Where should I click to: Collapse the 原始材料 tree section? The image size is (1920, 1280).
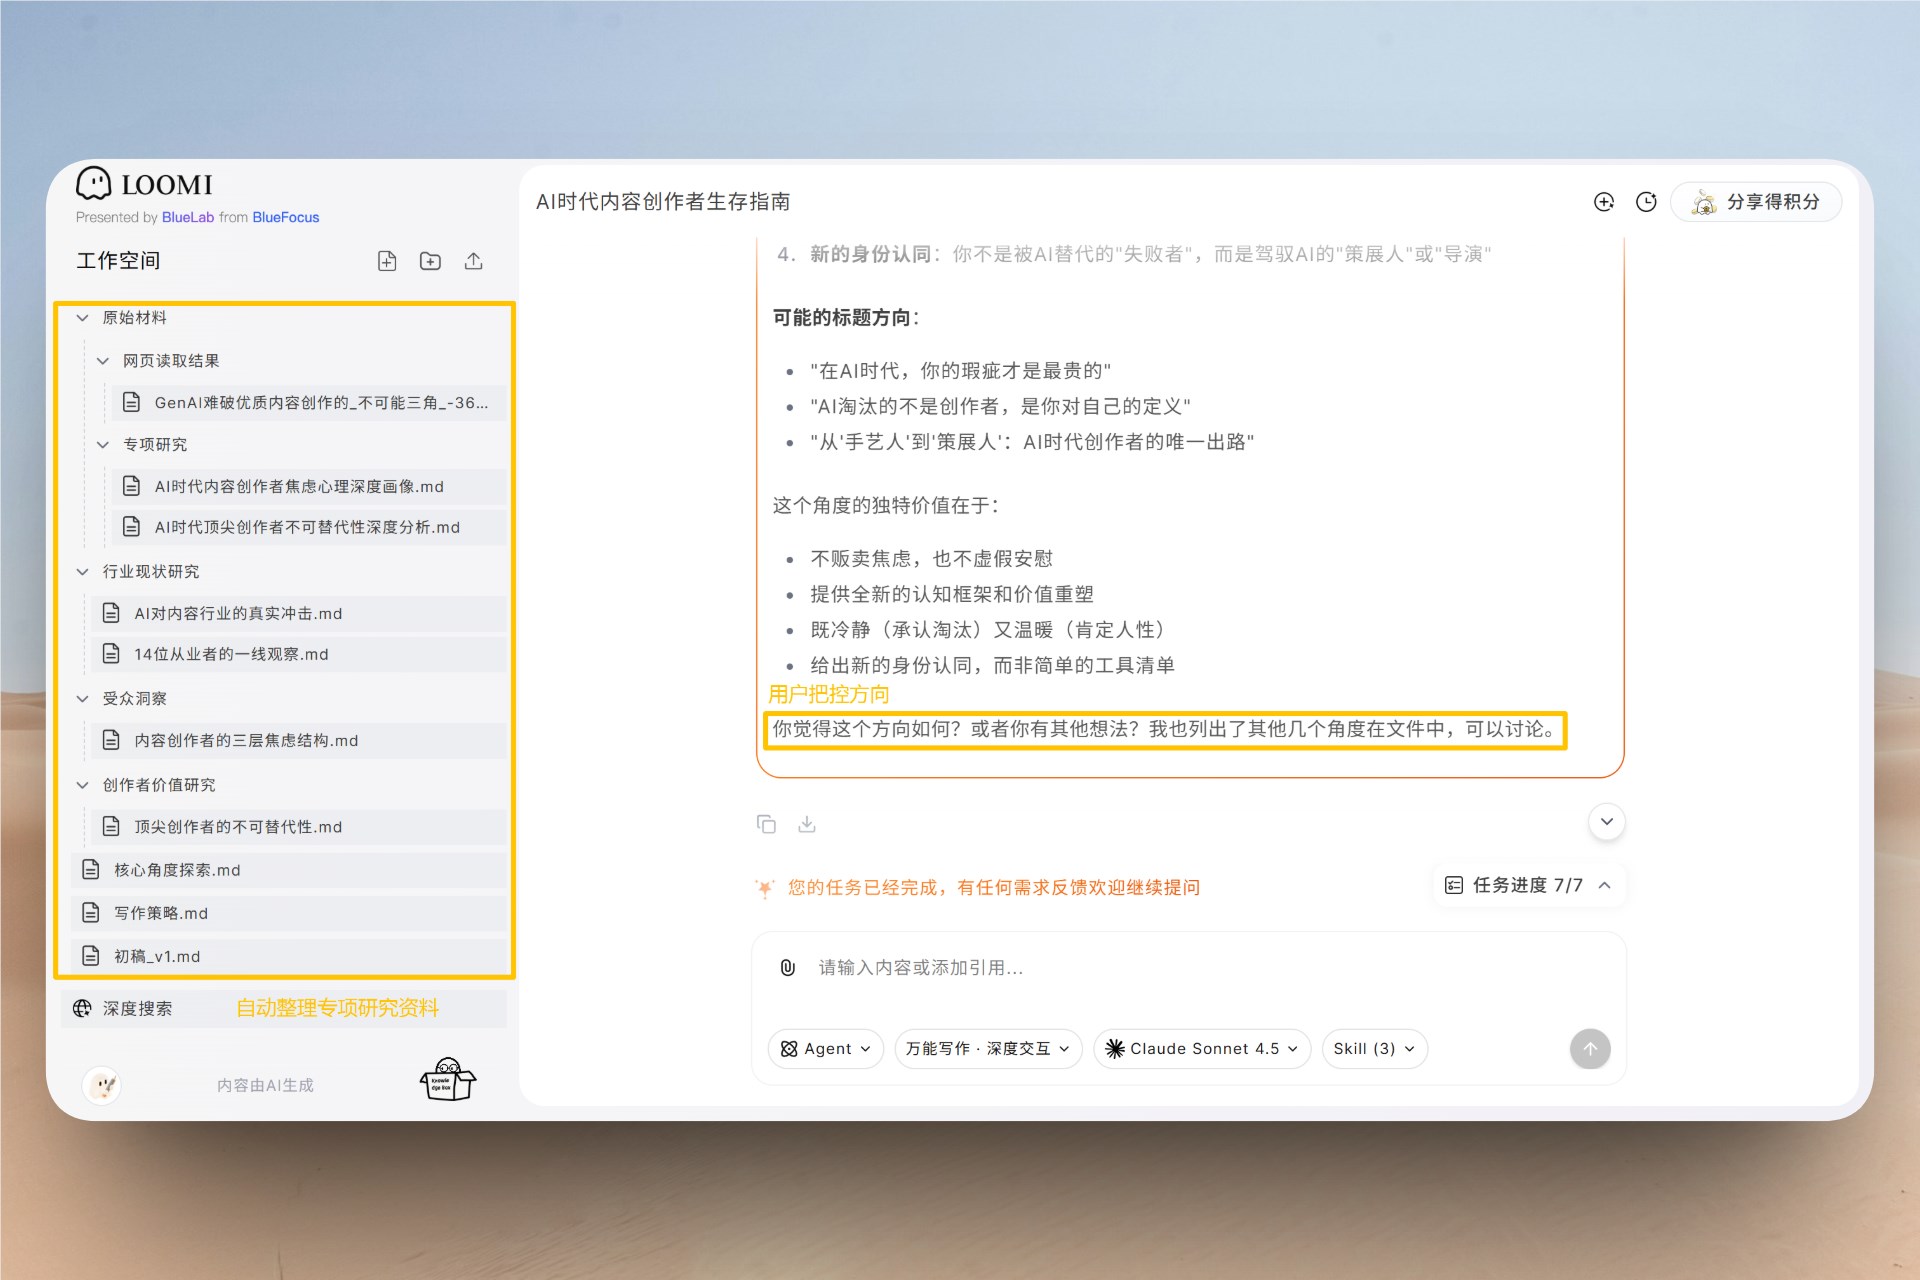point(83,317)
